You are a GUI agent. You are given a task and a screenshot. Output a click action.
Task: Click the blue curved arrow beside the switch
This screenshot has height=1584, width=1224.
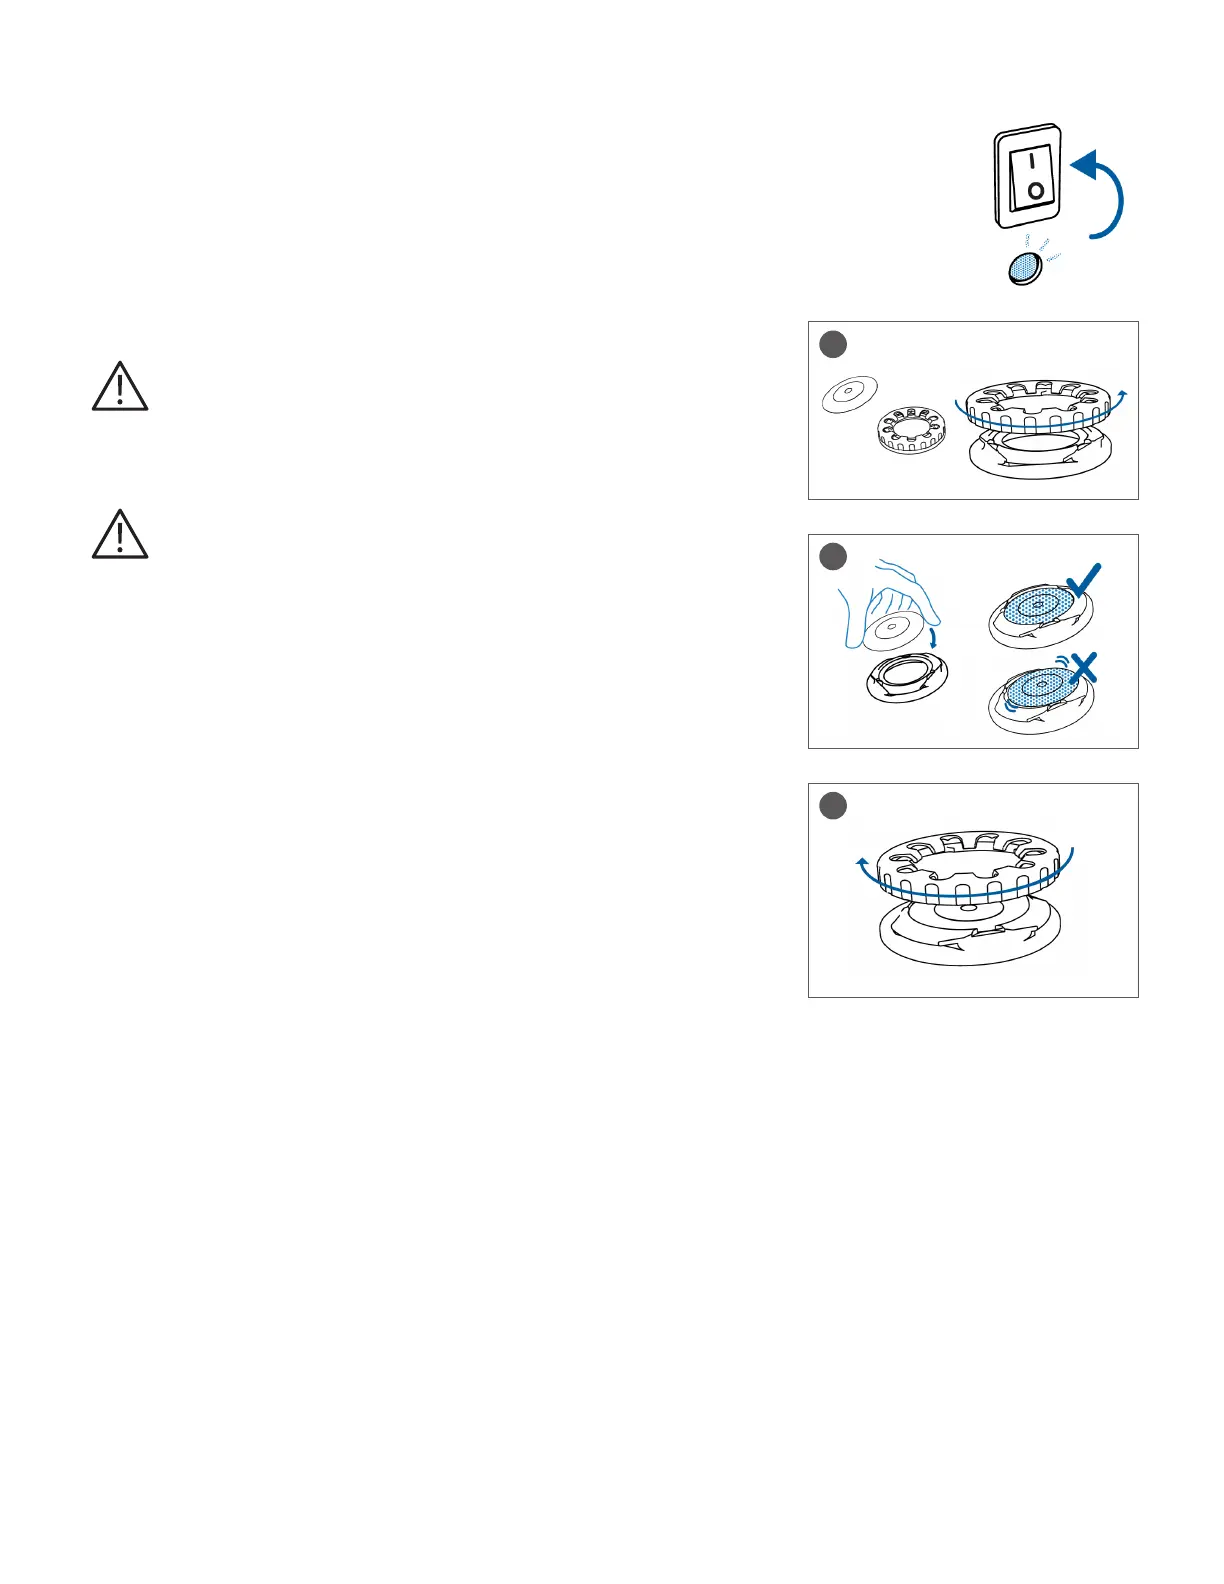tap(1098, 195)
